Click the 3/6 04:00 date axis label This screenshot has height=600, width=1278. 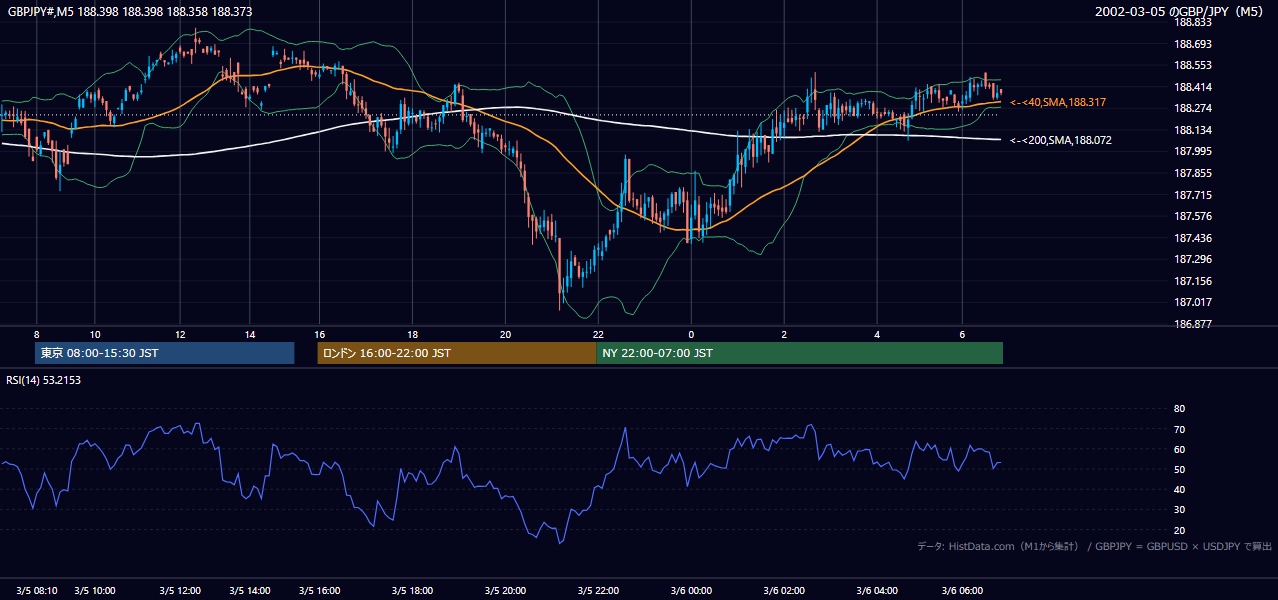point(877,591)
